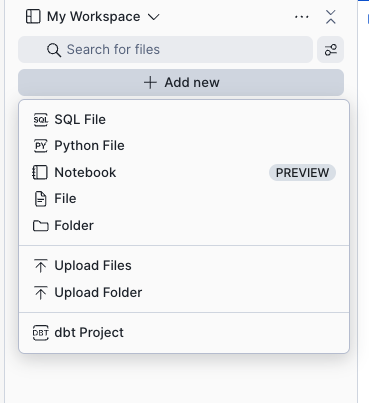The width and height of the screenshot is (369, 403).
Task: Click the document file icon
Action: coord(41,199)
